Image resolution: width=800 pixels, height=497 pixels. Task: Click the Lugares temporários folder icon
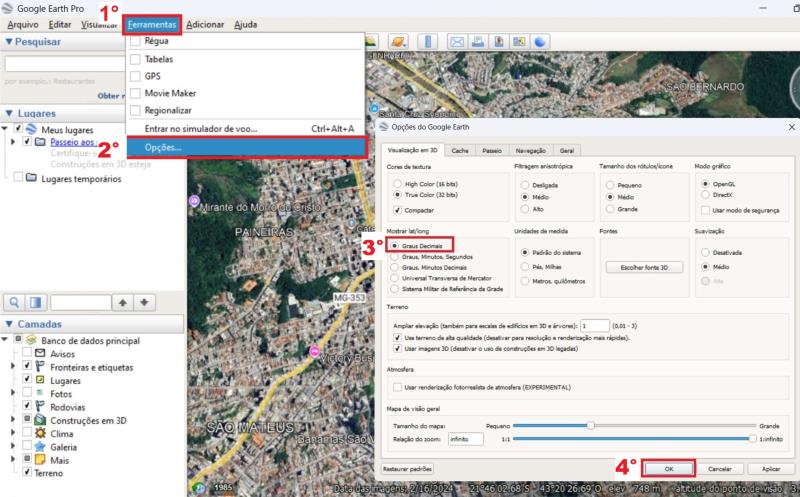click(31, 178)
